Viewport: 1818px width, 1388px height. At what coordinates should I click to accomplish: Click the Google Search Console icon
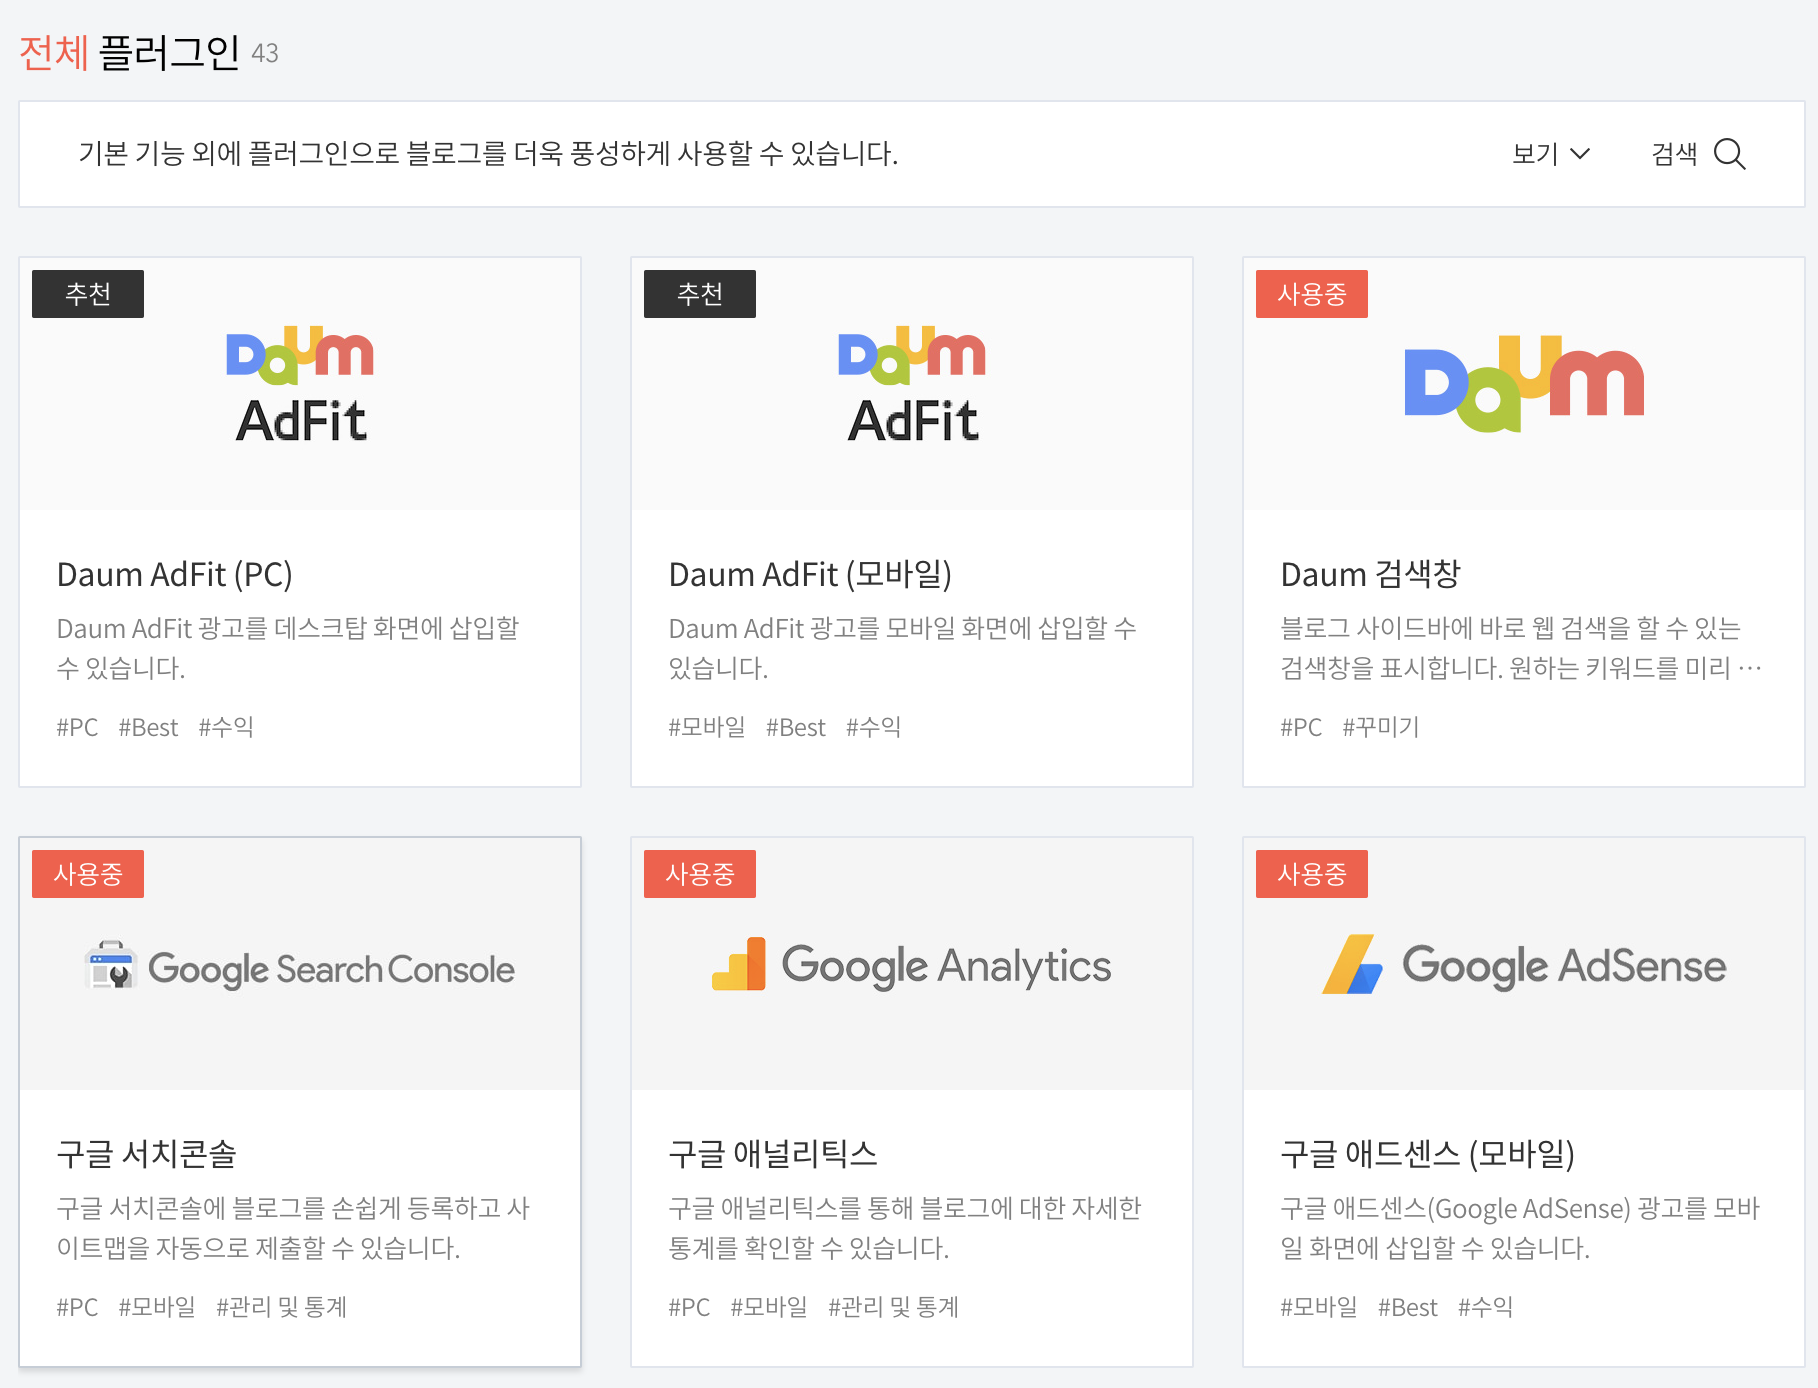coord(111,965)
